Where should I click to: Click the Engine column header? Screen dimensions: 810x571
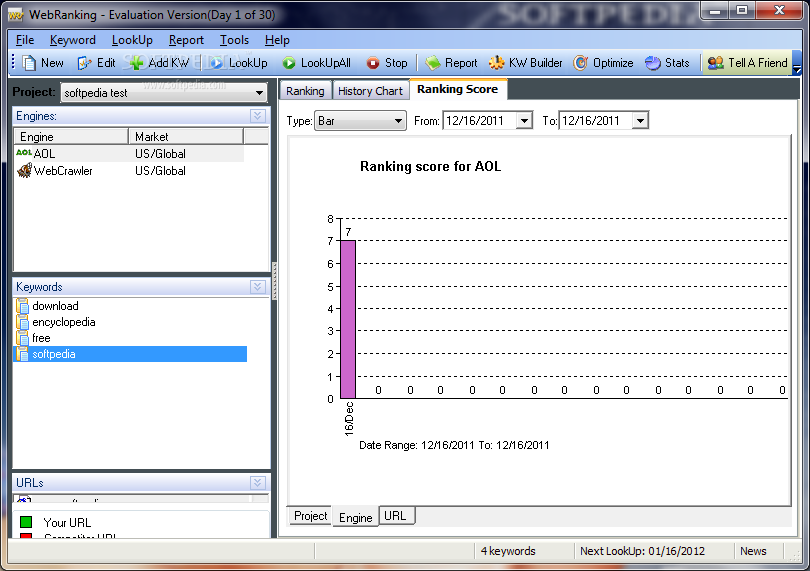pyautogui.click(x=71, y=136)
